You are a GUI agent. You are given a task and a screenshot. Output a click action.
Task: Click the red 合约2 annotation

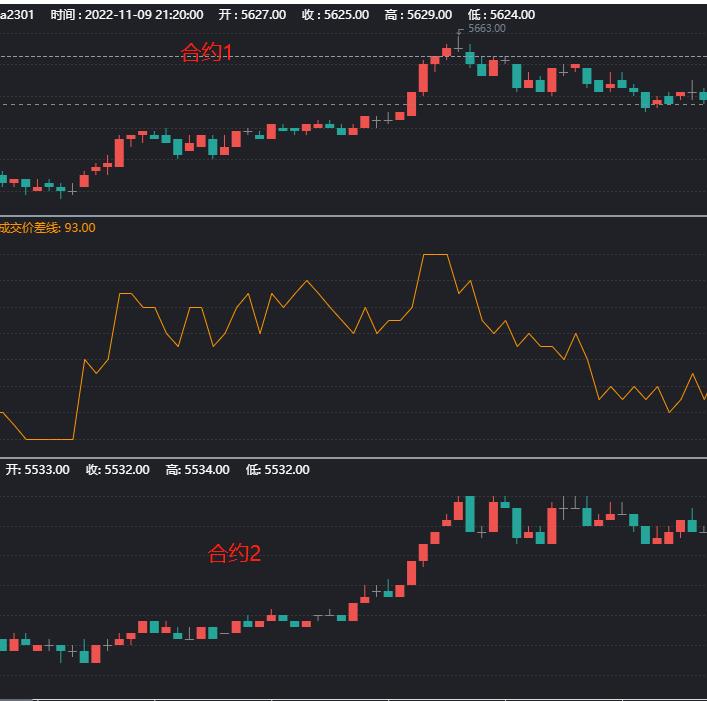click(234, 553)
